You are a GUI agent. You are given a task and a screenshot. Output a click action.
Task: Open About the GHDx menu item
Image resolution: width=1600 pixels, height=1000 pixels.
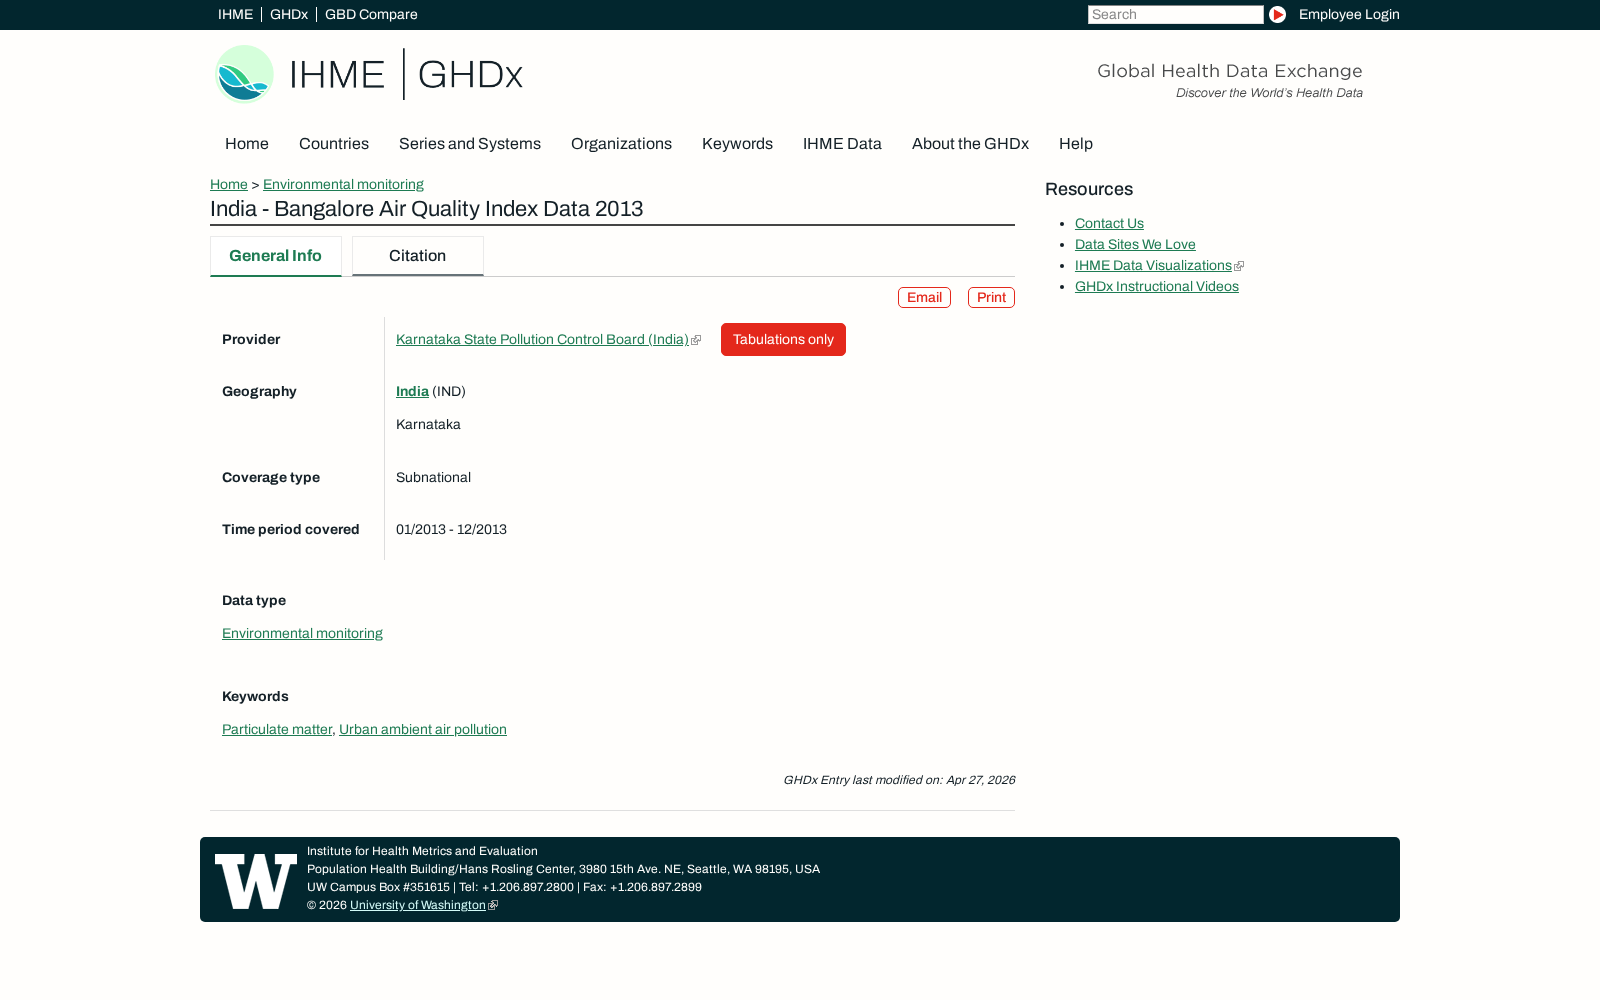[970, 144]
